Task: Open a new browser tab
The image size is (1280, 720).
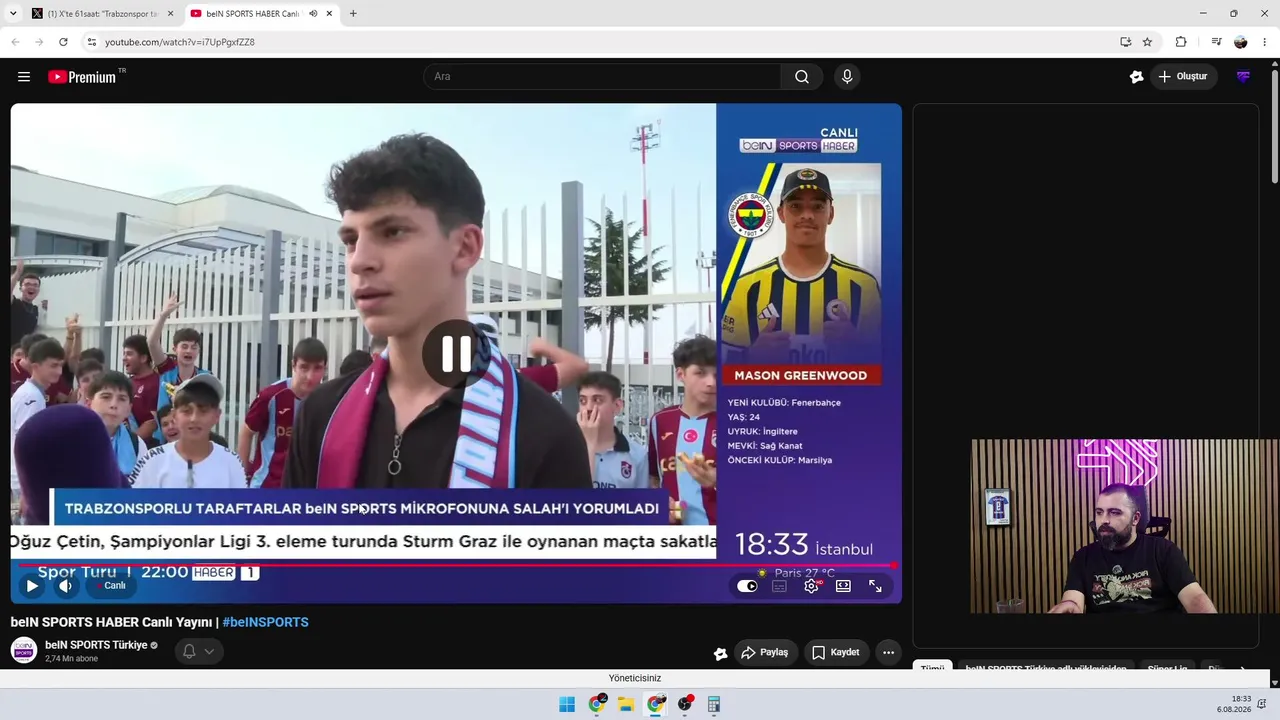Action: [353, 14]
